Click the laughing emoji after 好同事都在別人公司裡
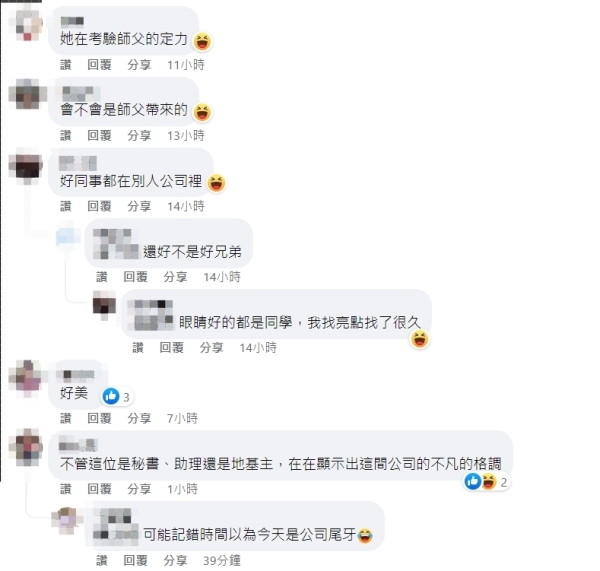600x571 pixels. 216,183
